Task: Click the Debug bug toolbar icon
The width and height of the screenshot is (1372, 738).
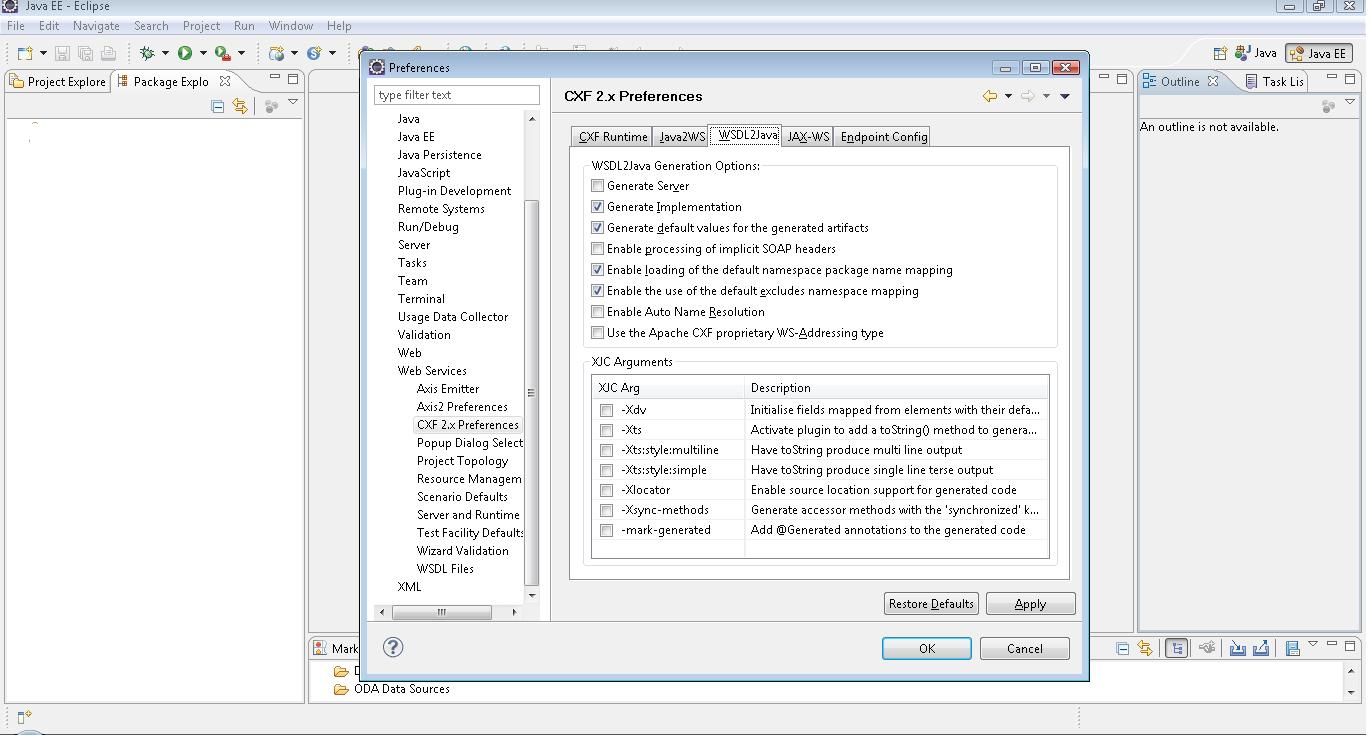Action: [x=148, y=53]
